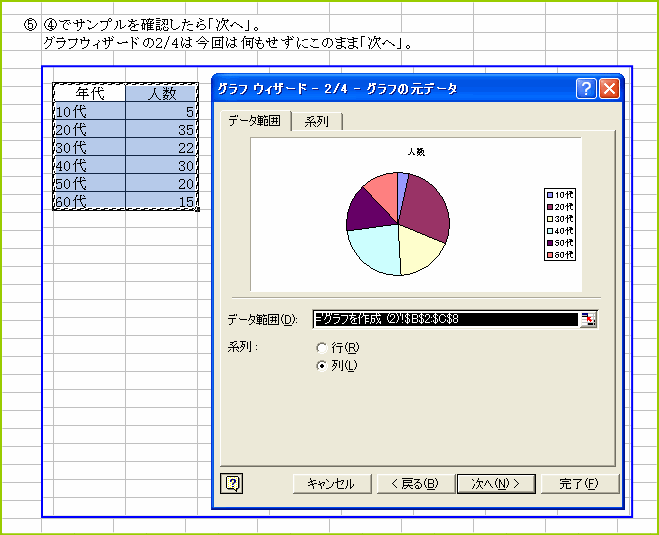Click the キャンセル button

(332, 484)
